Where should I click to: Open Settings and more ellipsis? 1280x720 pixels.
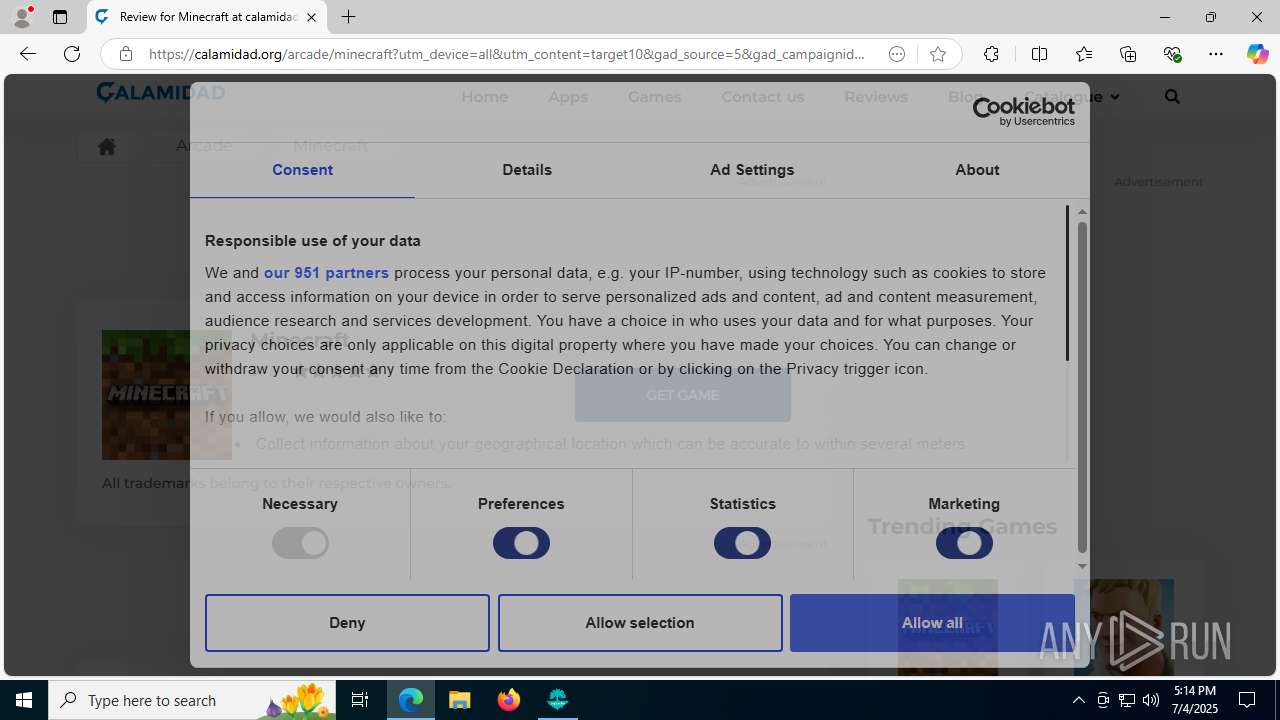click(1216, 54)
